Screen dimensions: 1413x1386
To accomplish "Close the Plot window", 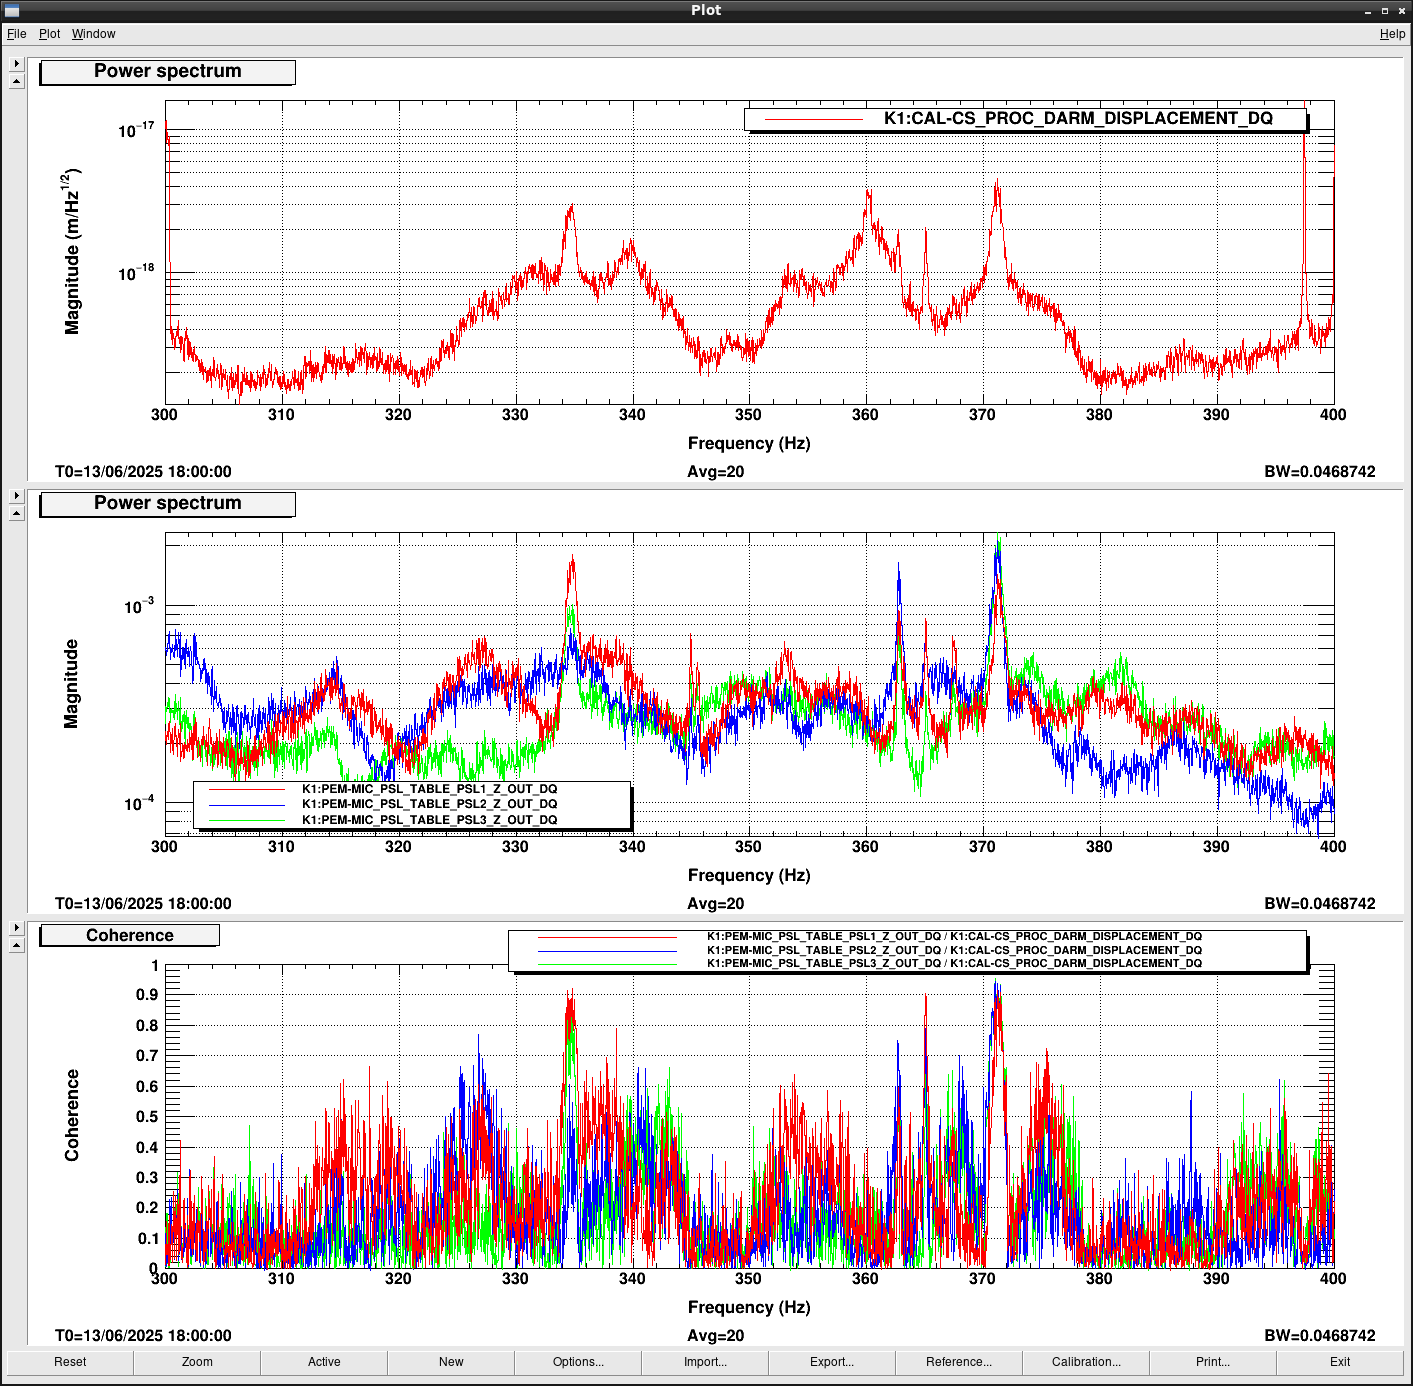I will click(1401, 11).
